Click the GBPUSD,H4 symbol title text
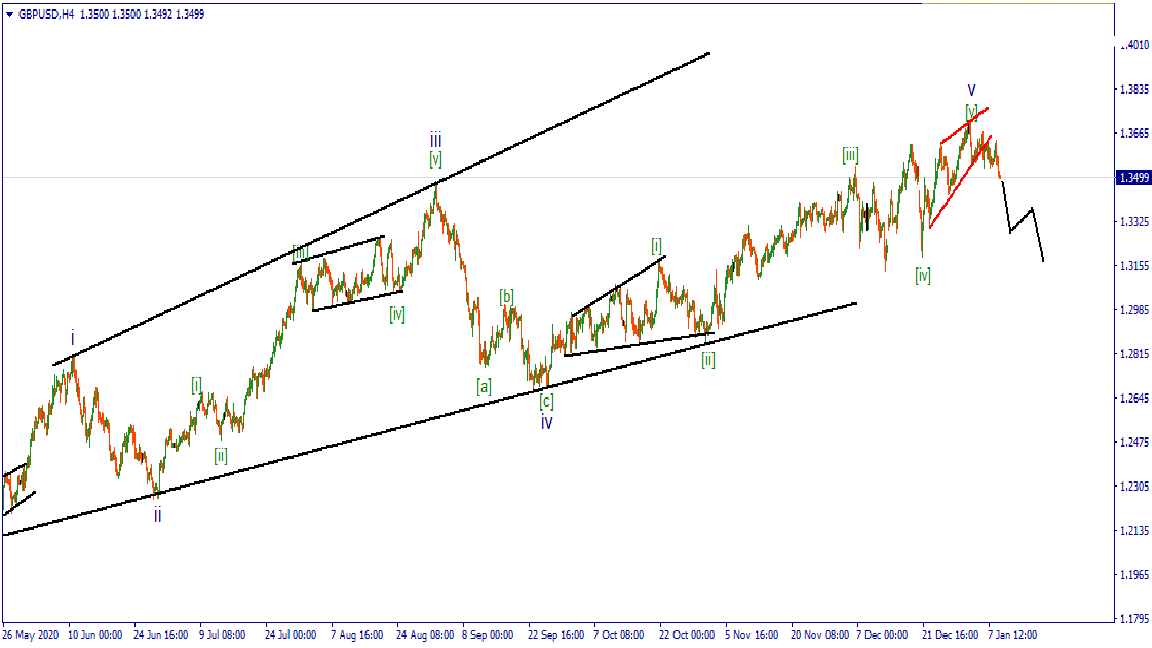 point(46,15)
